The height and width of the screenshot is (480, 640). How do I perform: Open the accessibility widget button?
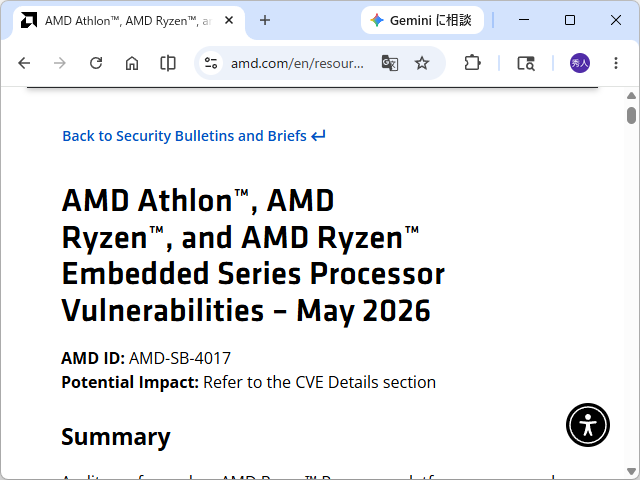(588, 425)
